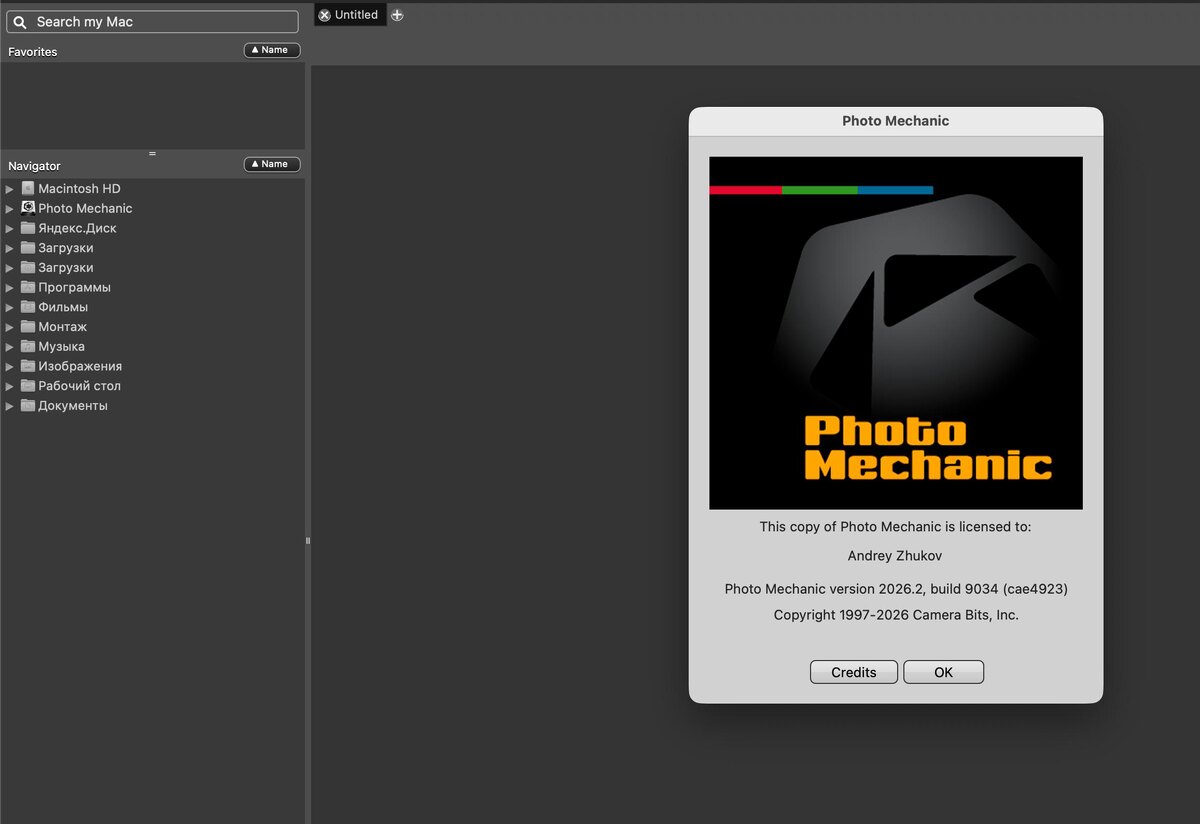Image resolution: width=1200 pixels, height=824 pixels.
Task: Click the Copyright 1997-2026 Camera Bits text
Action: (896, 615)
